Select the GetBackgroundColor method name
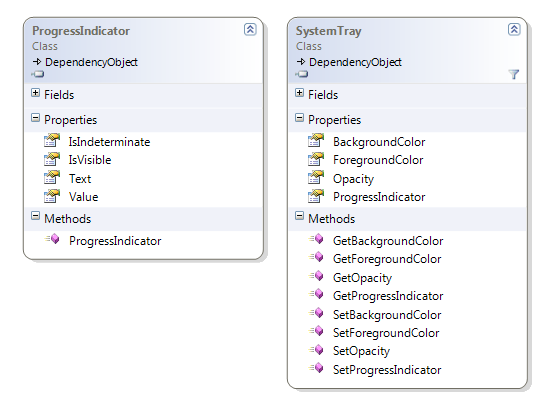The width and height of the screenshot is (542, 405). [x=388, y=241]
